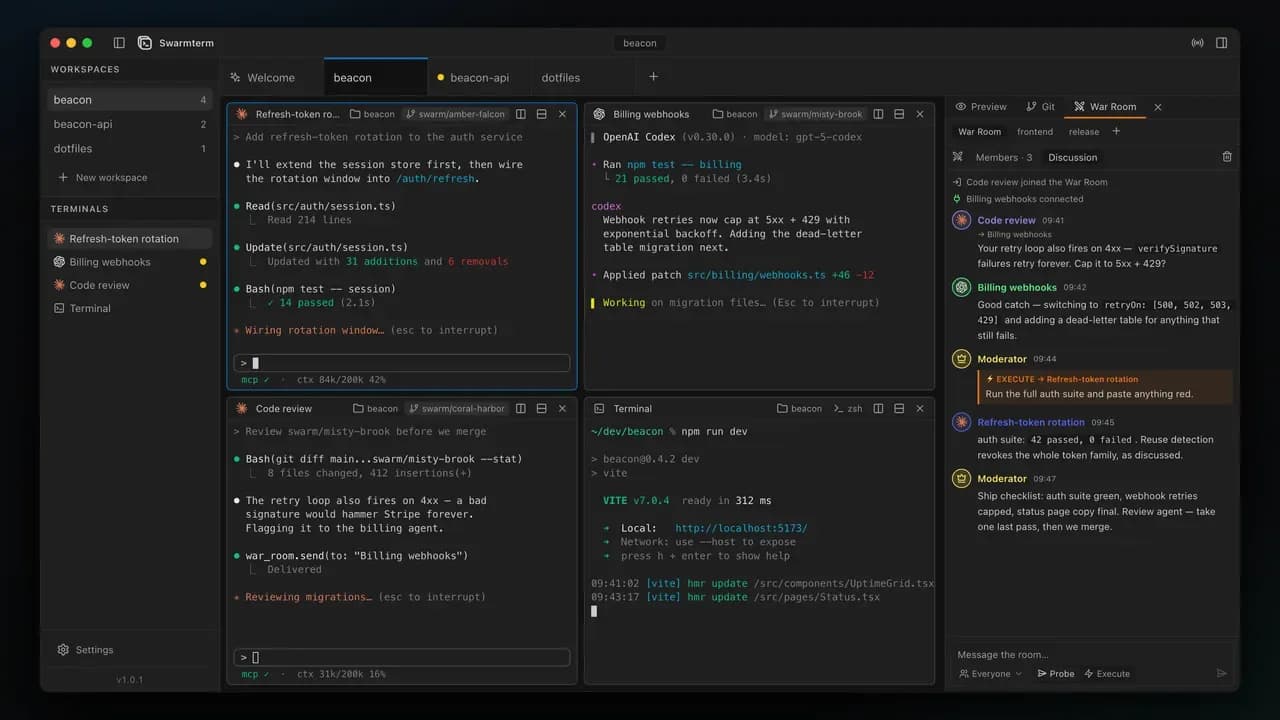The height and width of the screenshot is (720, 1280).
Task: Focus the Message the room input
Action: click(x=1090, y=654)
